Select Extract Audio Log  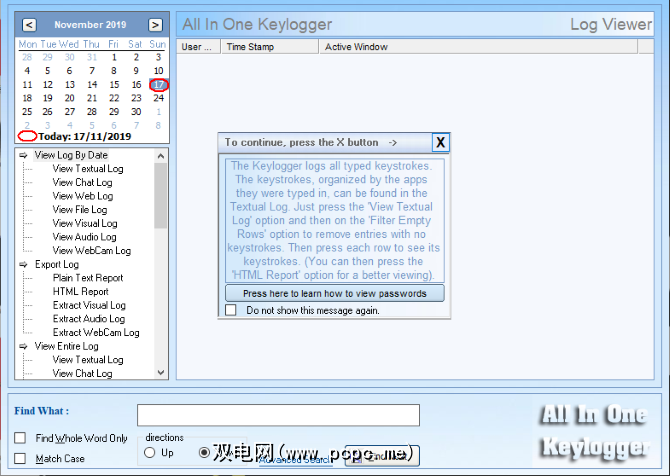pos(89,319)
